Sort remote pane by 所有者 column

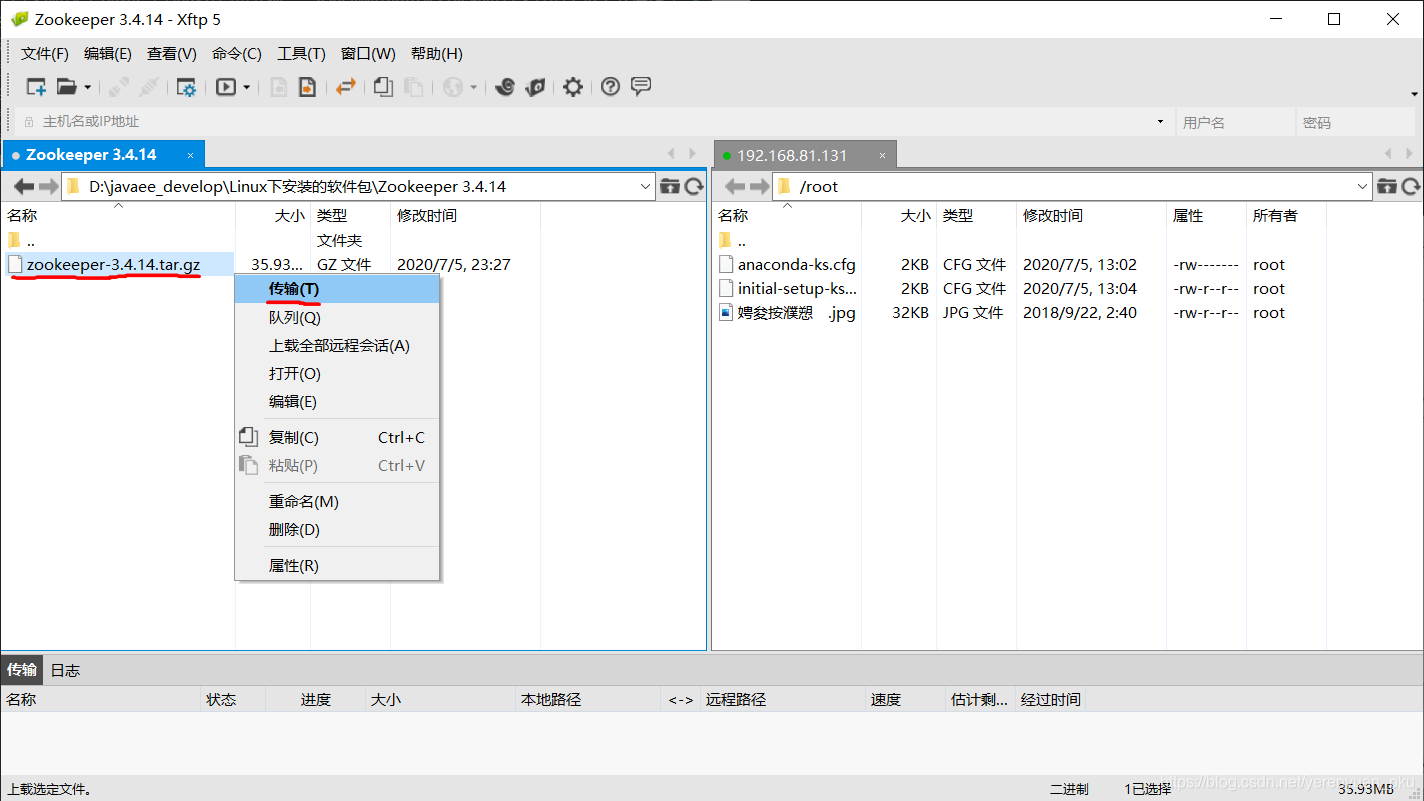tap(1285, 215)
